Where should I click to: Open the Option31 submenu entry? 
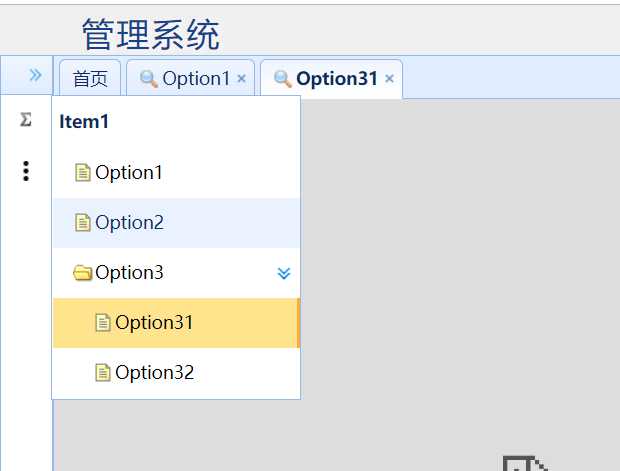point(154,323)
